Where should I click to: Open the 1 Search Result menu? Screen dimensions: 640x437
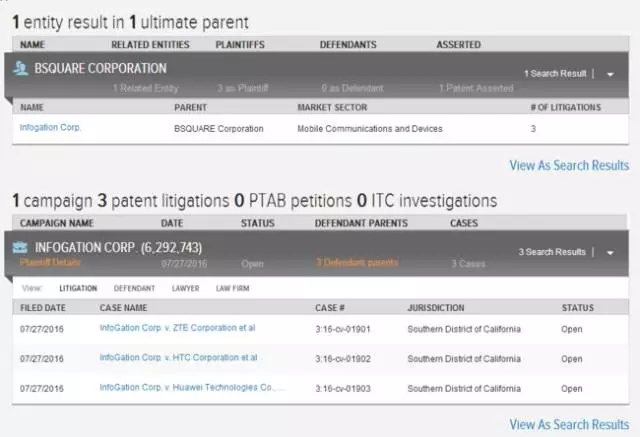click(555, 74)
